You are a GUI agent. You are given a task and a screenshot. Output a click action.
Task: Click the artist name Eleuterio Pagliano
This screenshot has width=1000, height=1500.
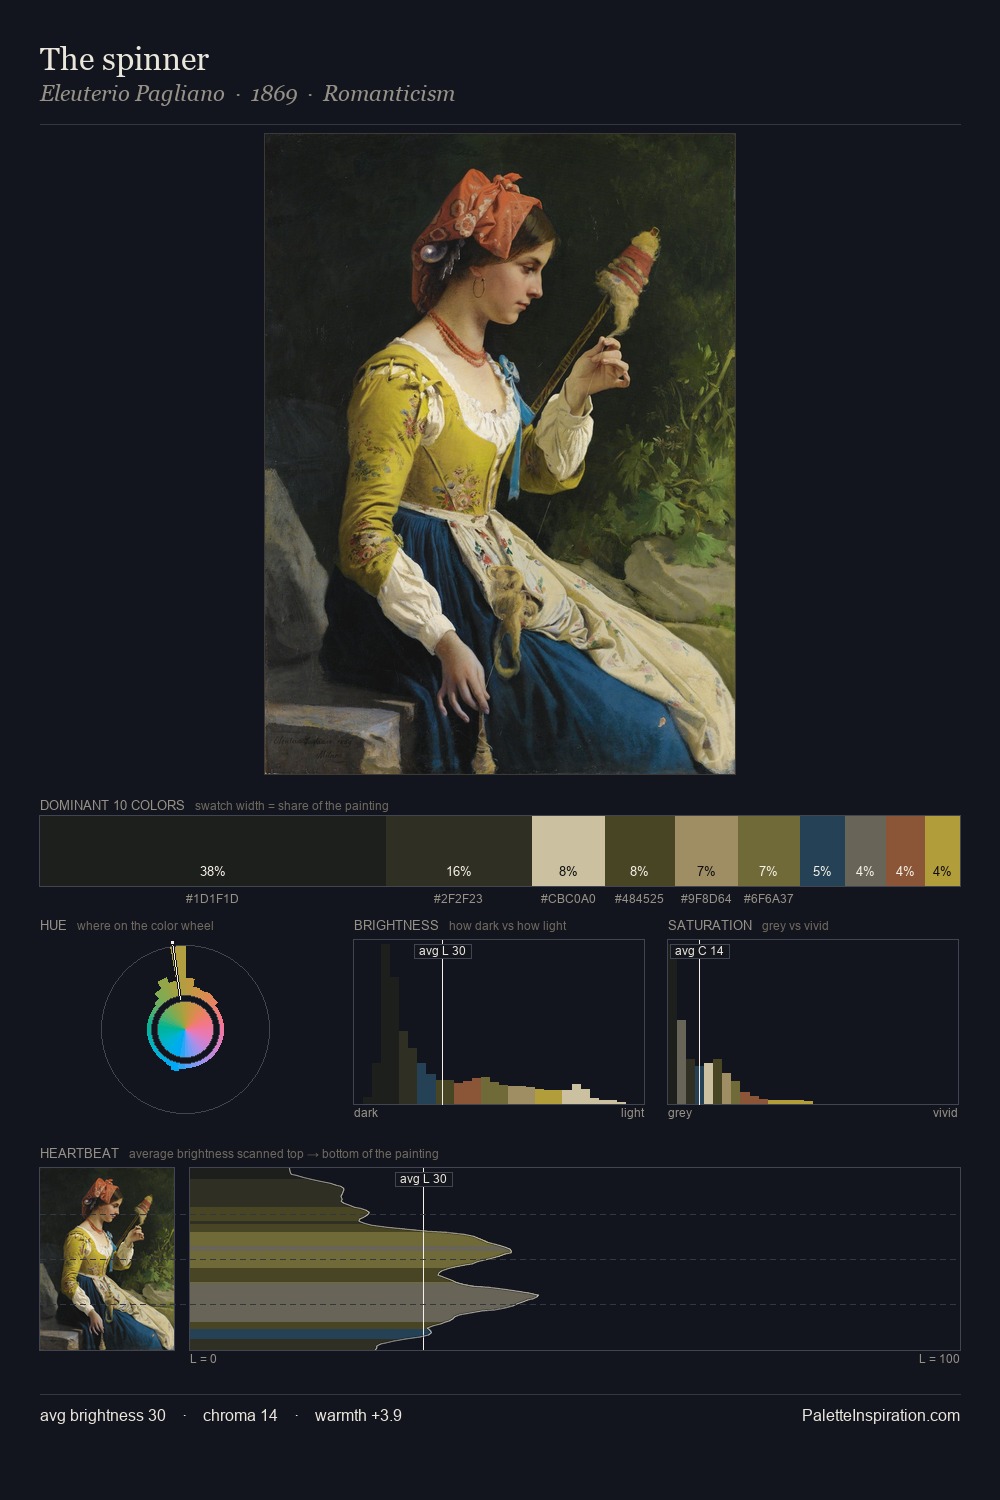click(132, 94)
